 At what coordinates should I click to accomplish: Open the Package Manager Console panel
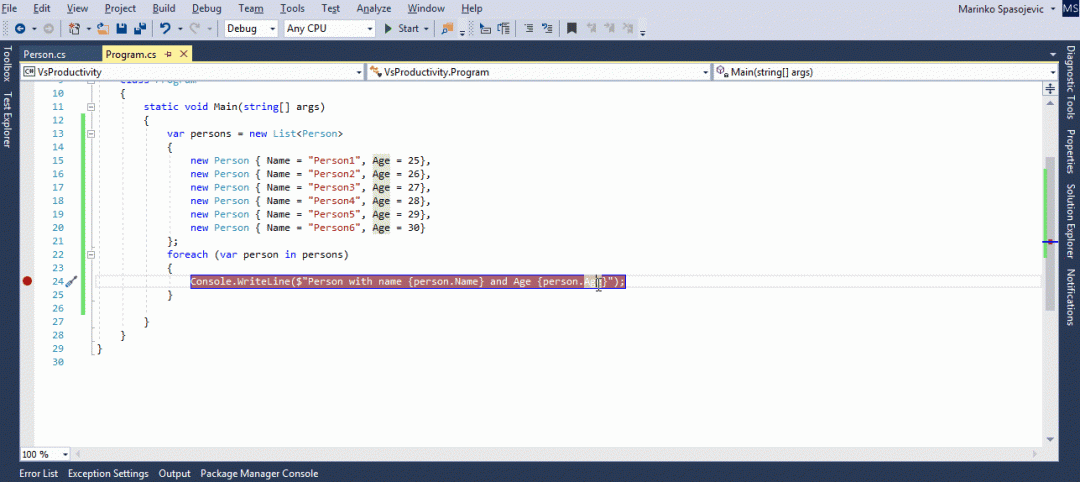tap(259, 474)
